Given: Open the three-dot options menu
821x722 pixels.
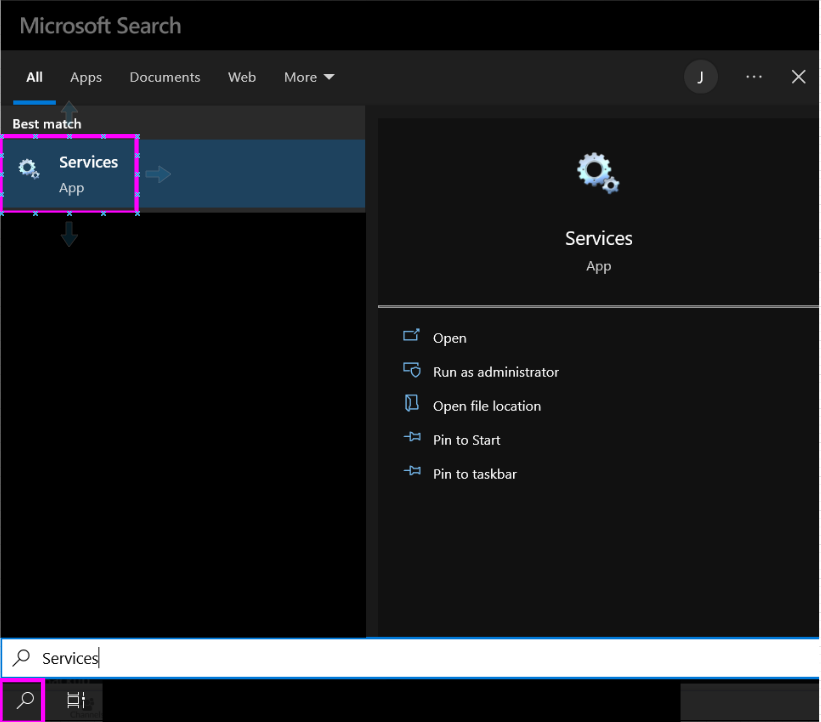Looking at the screenshot, I should 754,77.
